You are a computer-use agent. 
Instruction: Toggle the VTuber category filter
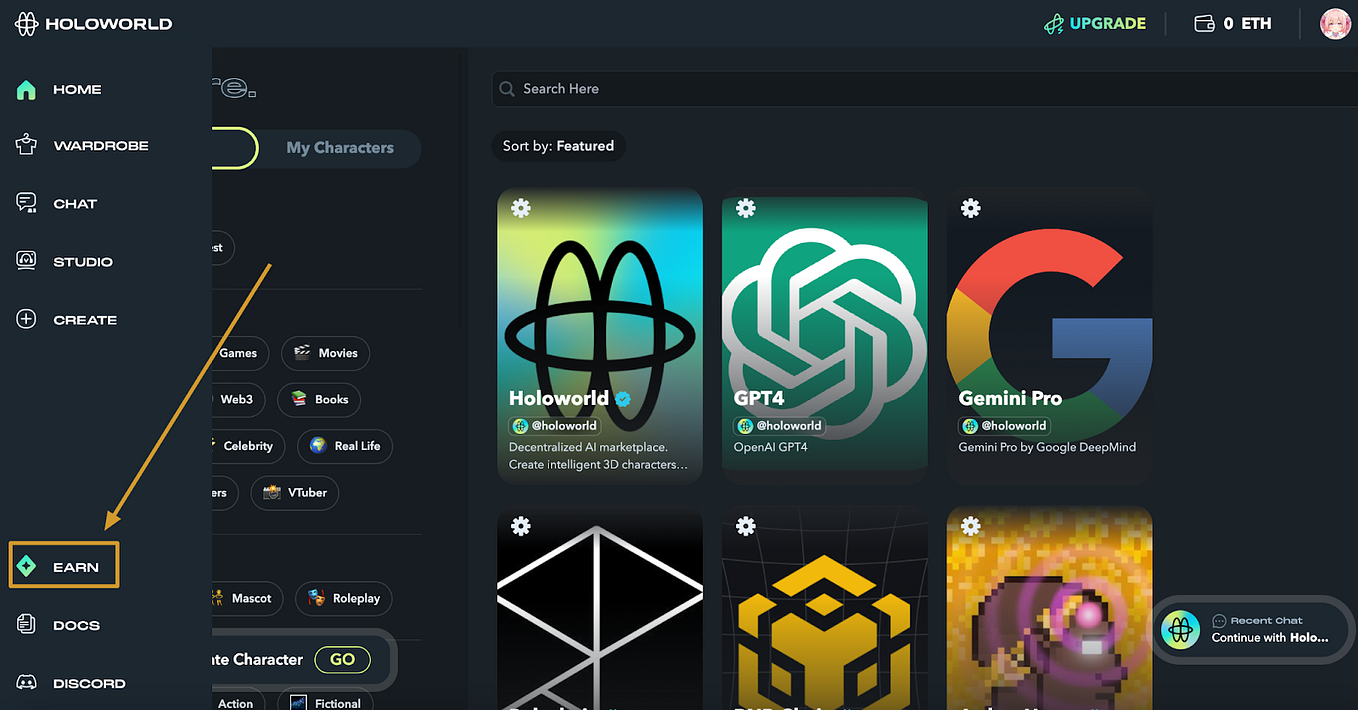[x=294, y=492]
